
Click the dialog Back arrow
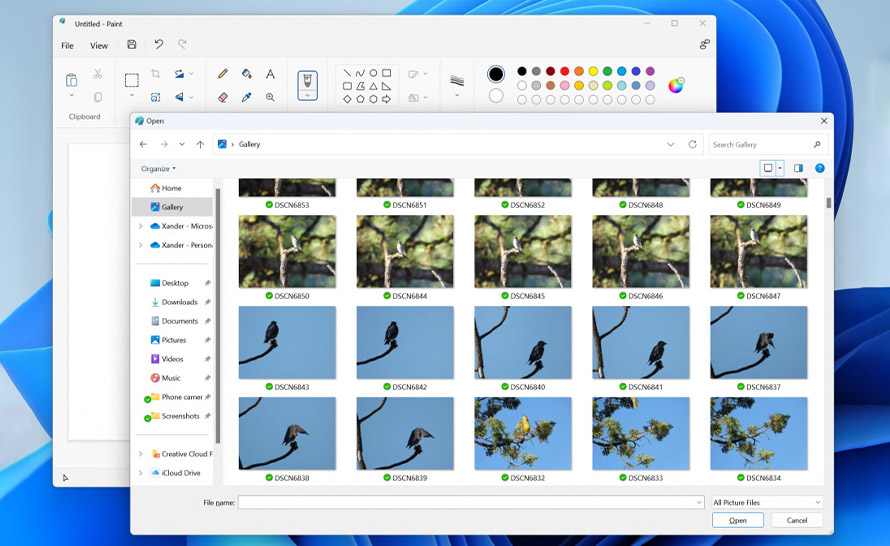[143, 144]
